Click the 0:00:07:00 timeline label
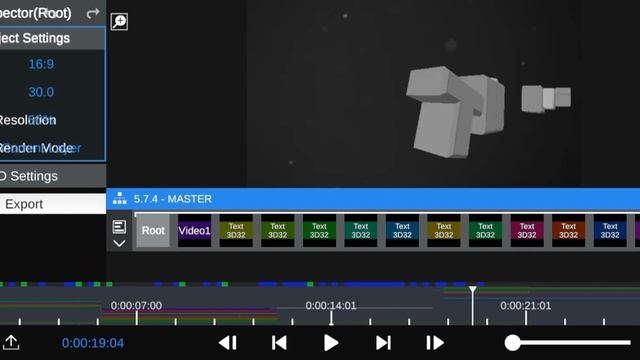 (x=136, y=306)
